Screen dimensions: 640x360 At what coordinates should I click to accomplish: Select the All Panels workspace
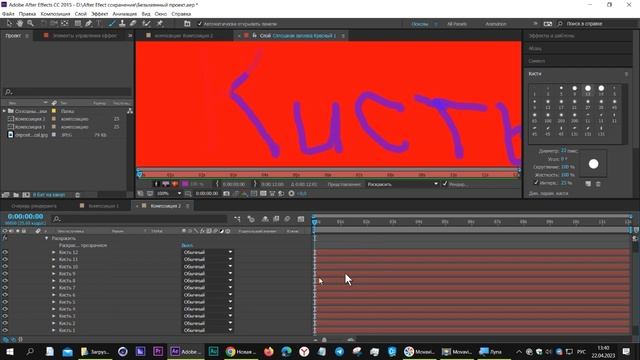pos(457,24)
